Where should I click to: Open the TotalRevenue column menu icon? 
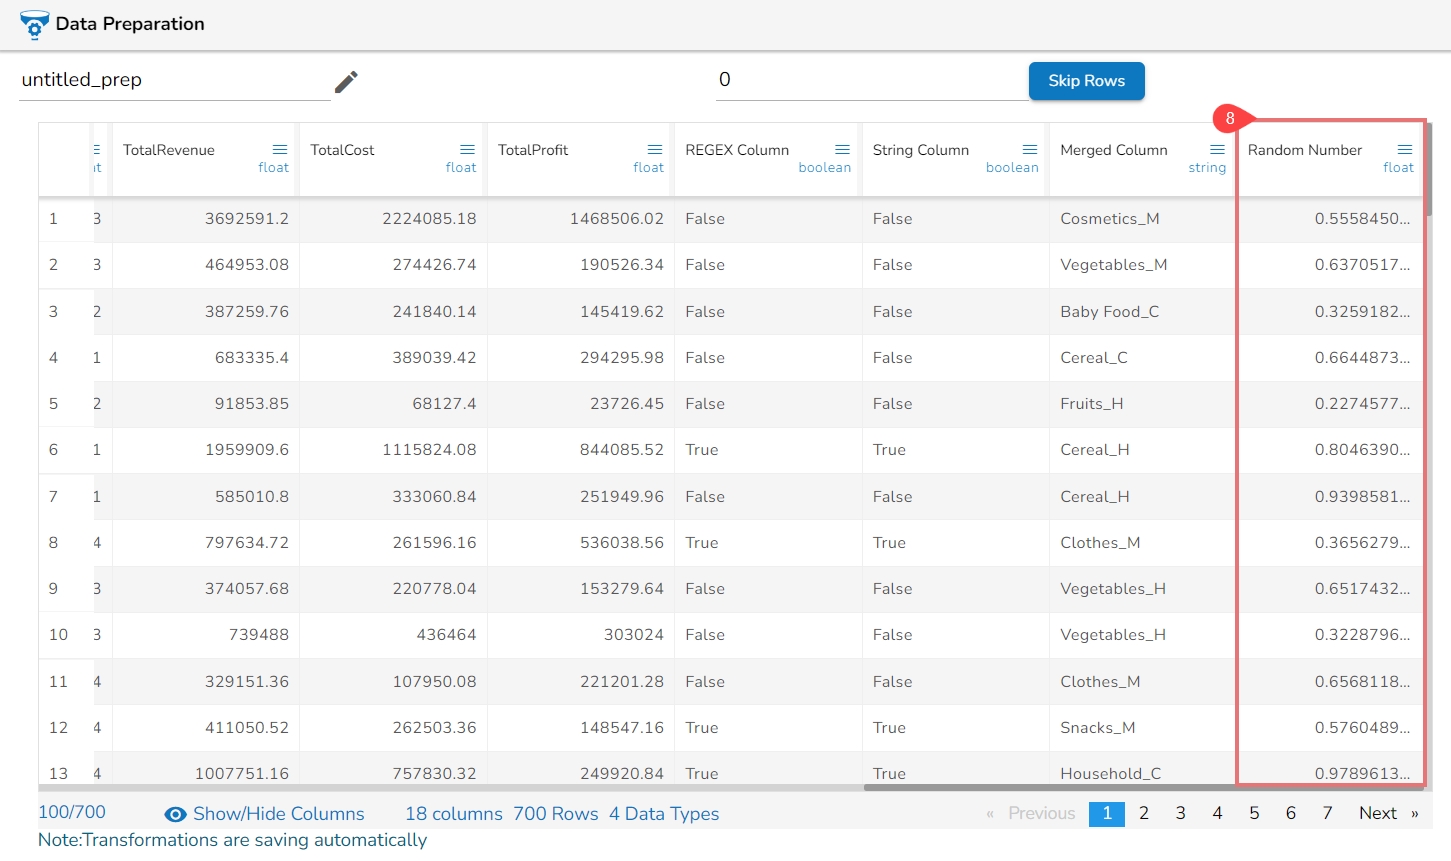280,150
